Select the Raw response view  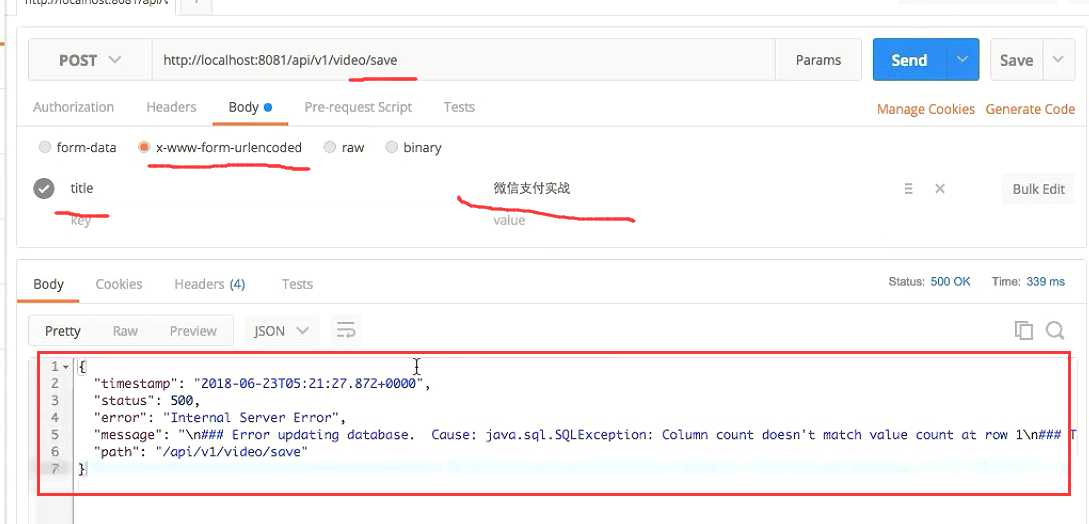(125, 331)
